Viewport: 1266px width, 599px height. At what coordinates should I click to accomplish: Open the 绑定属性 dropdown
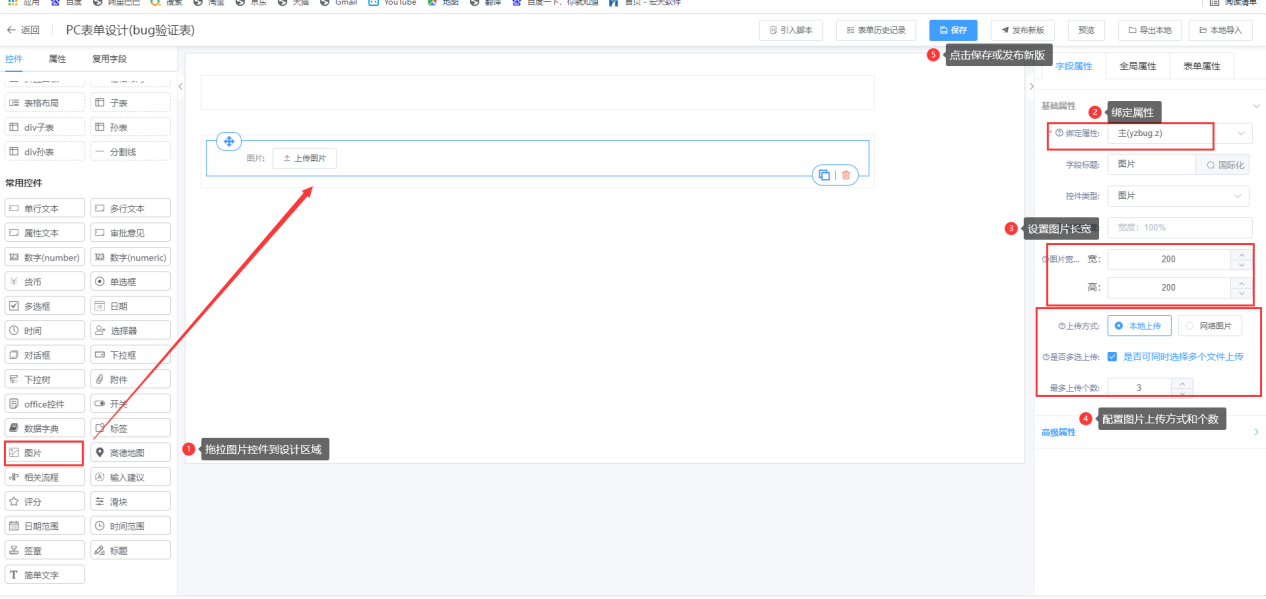(1179, 133)
